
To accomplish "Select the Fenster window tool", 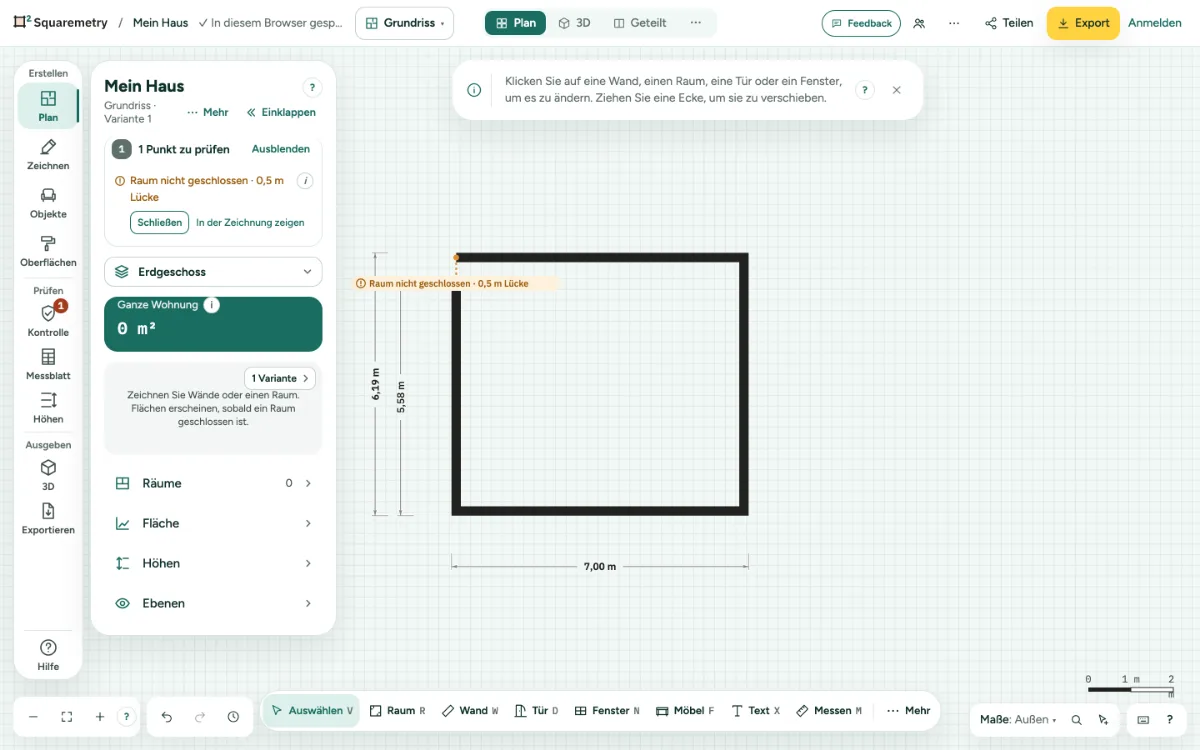I will tap(607, 711).
